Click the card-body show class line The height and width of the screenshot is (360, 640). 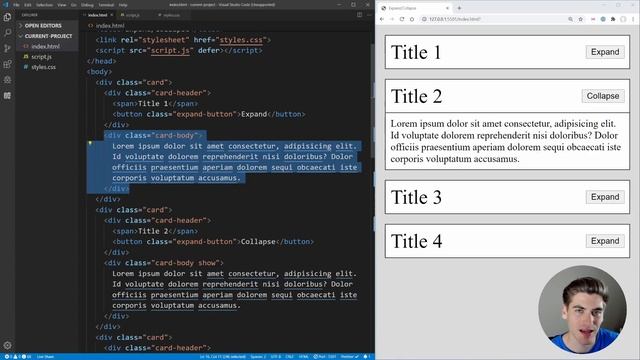[164, 263]
